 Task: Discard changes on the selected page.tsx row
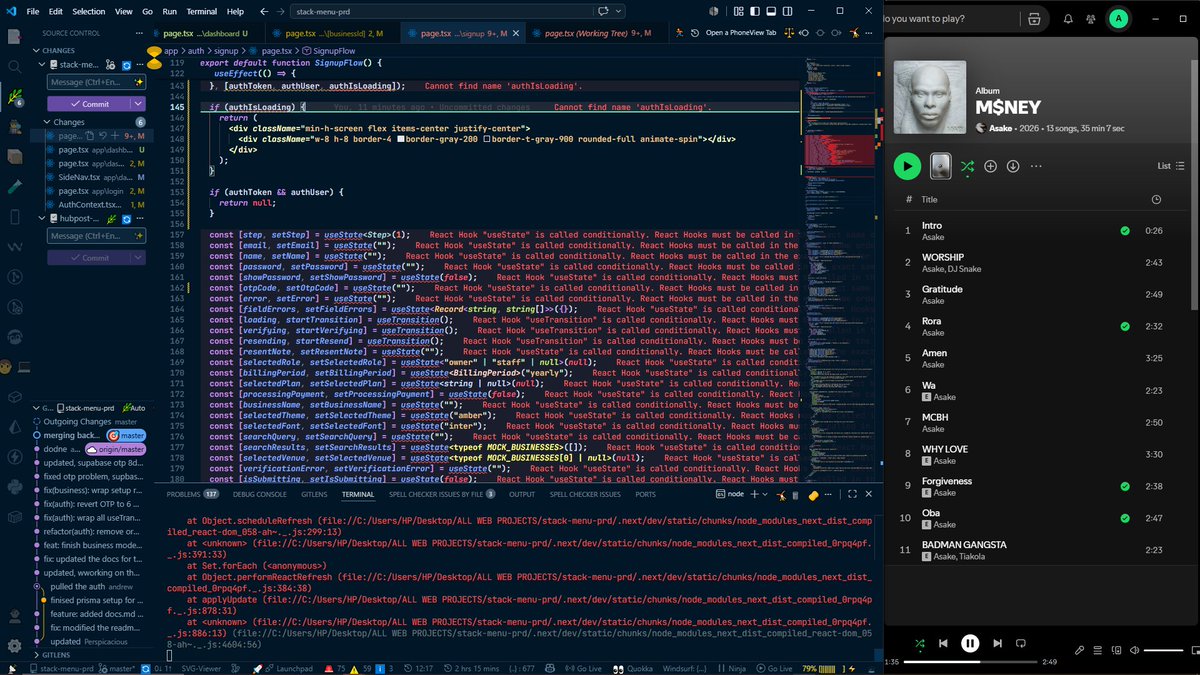(x=103, y=135)
